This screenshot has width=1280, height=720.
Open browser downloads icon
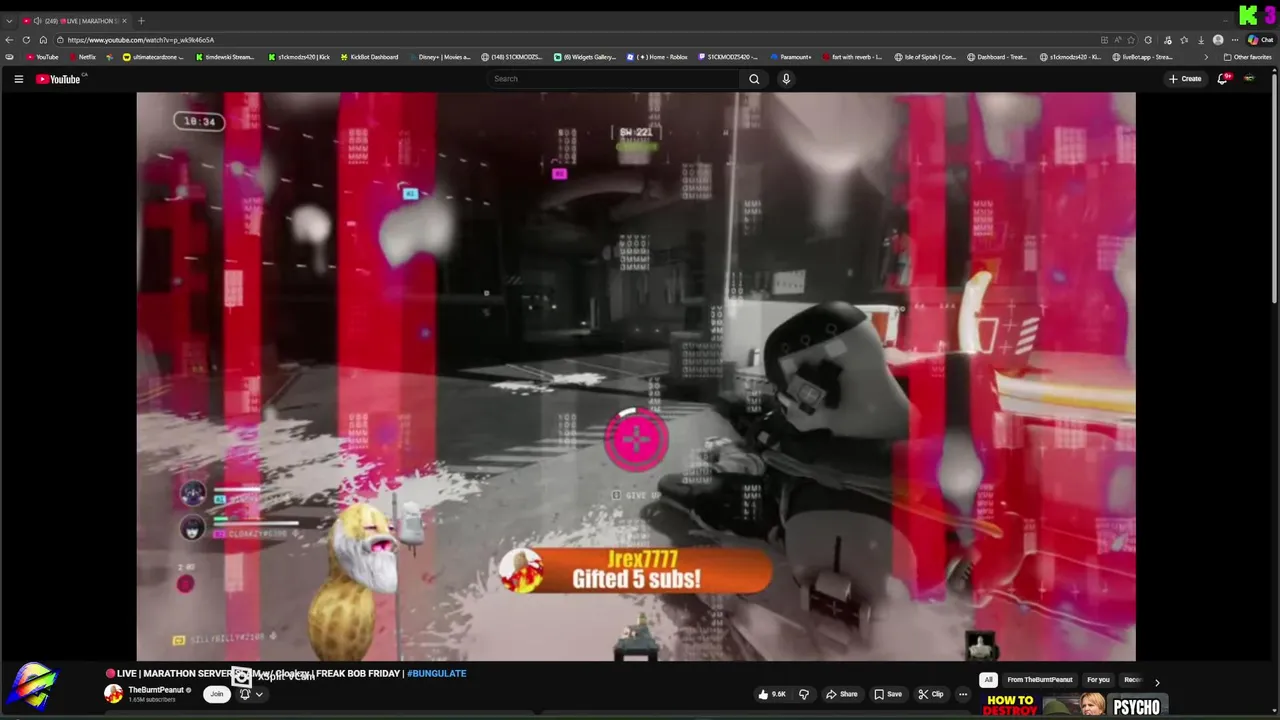pos(1201,40)
